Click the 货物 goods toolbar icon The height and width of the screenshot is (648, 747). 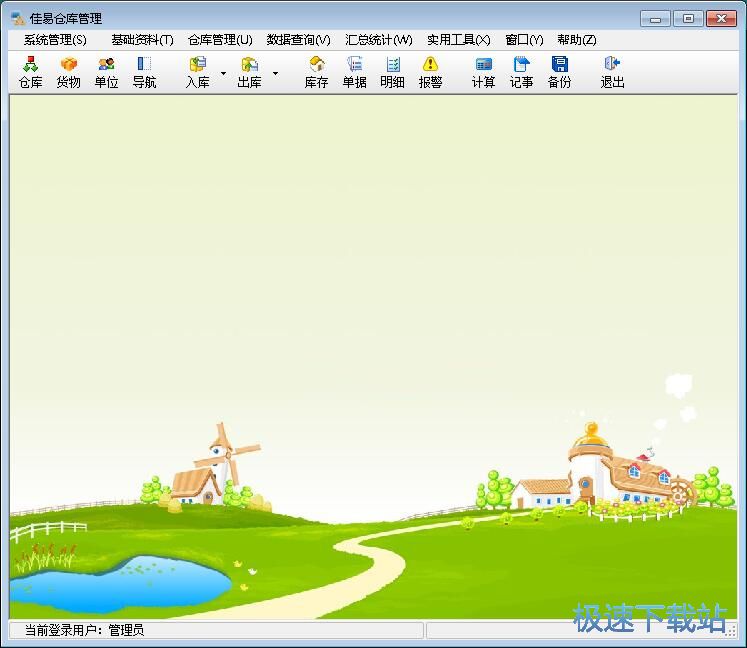tap(68, 72)
